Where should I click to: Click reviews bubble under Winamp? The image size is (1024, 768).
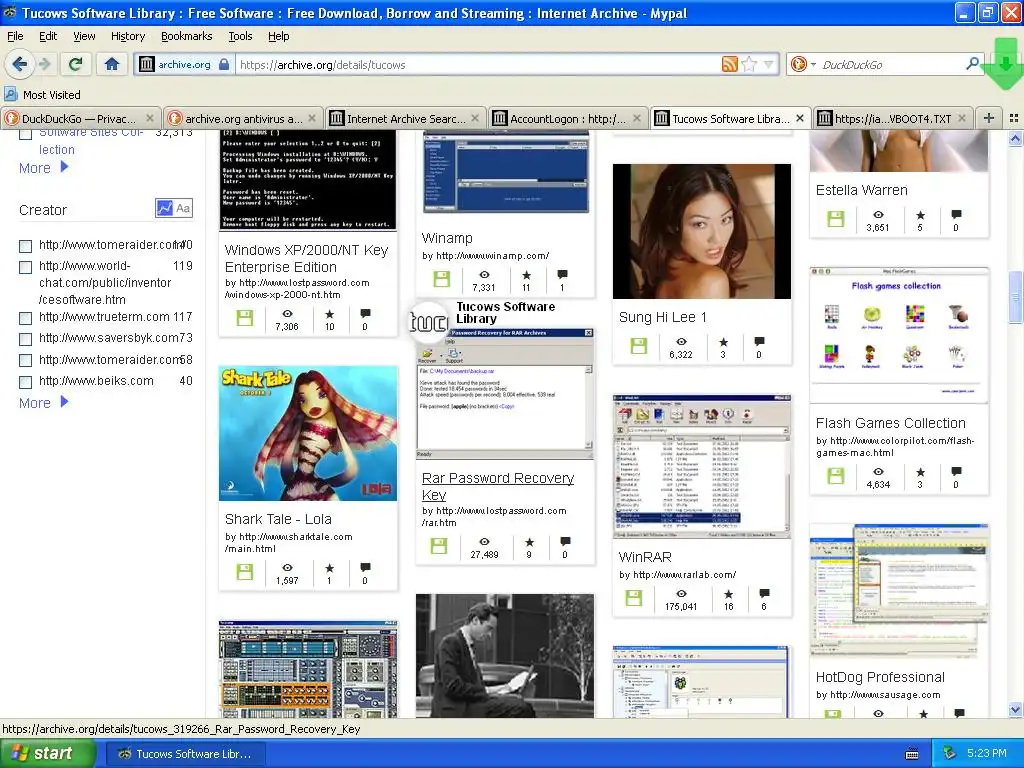coord(562,274)
